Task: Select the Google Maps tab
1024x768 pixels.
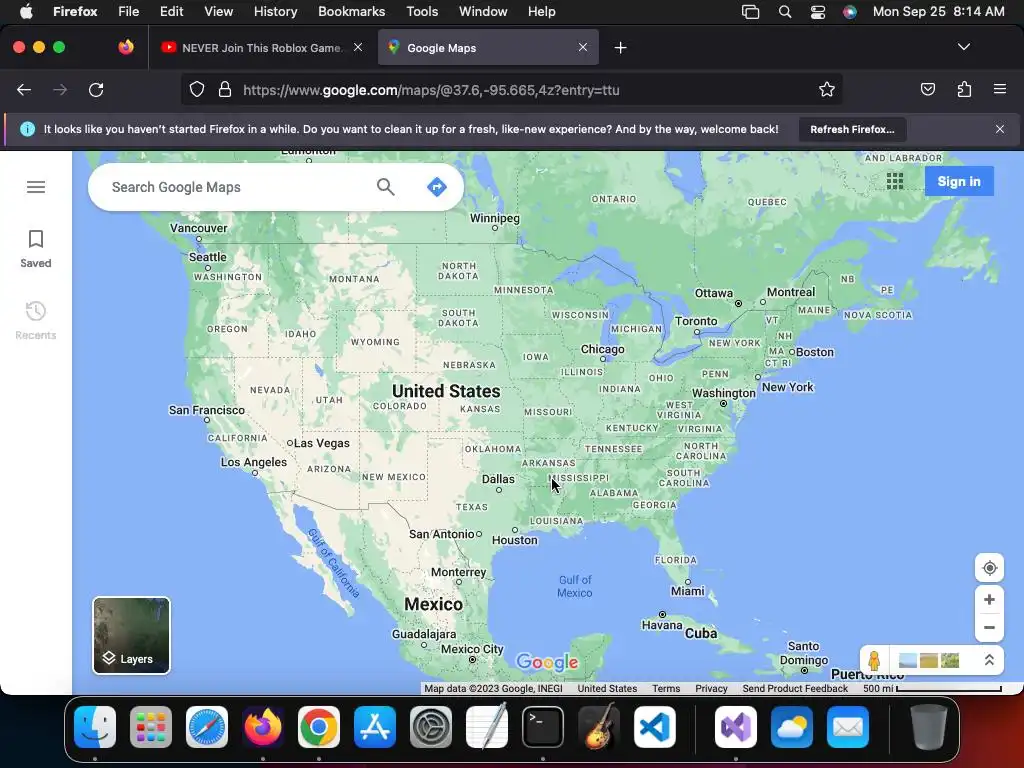Action: (x=488, y=48)
